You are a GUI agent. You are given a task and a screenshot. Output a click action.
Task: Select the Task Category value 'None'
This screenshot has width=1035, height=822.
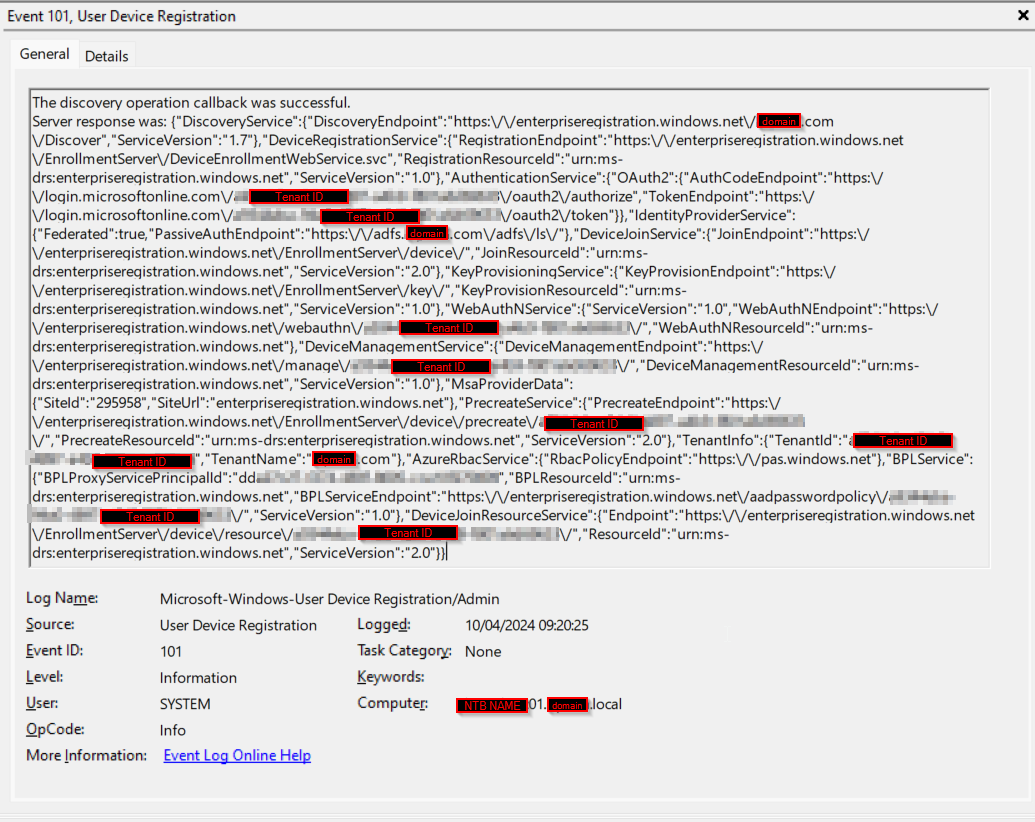tap(483, 652)
